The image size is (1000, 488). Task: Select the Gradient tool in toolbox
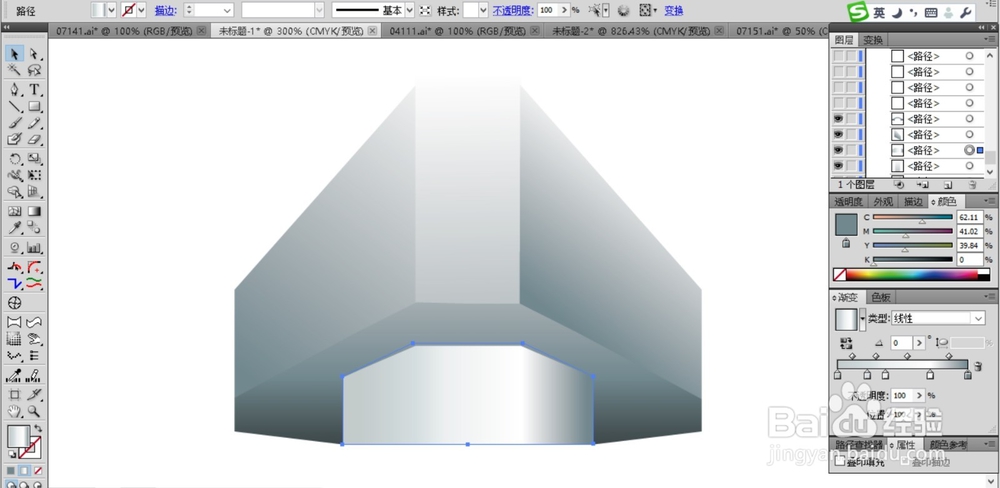[x=34, y=211]
